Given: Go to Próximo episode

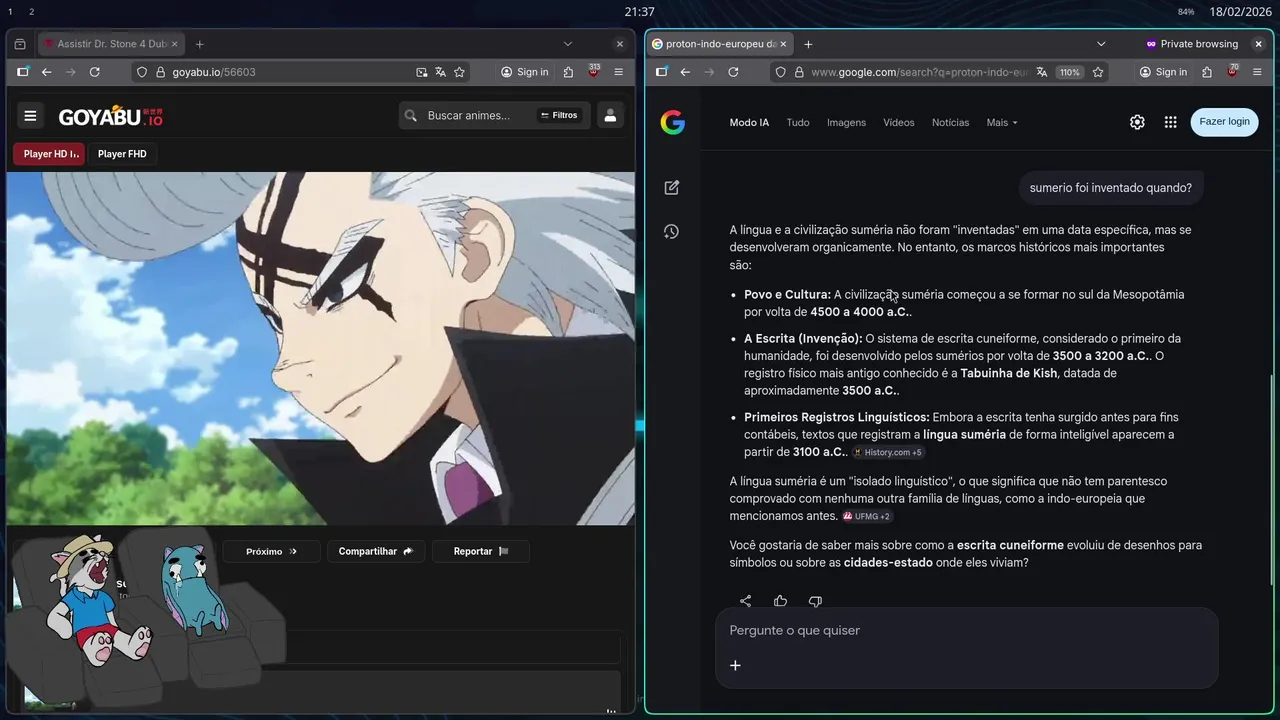Looking at the screenshot, I should [x=271, y=551].
